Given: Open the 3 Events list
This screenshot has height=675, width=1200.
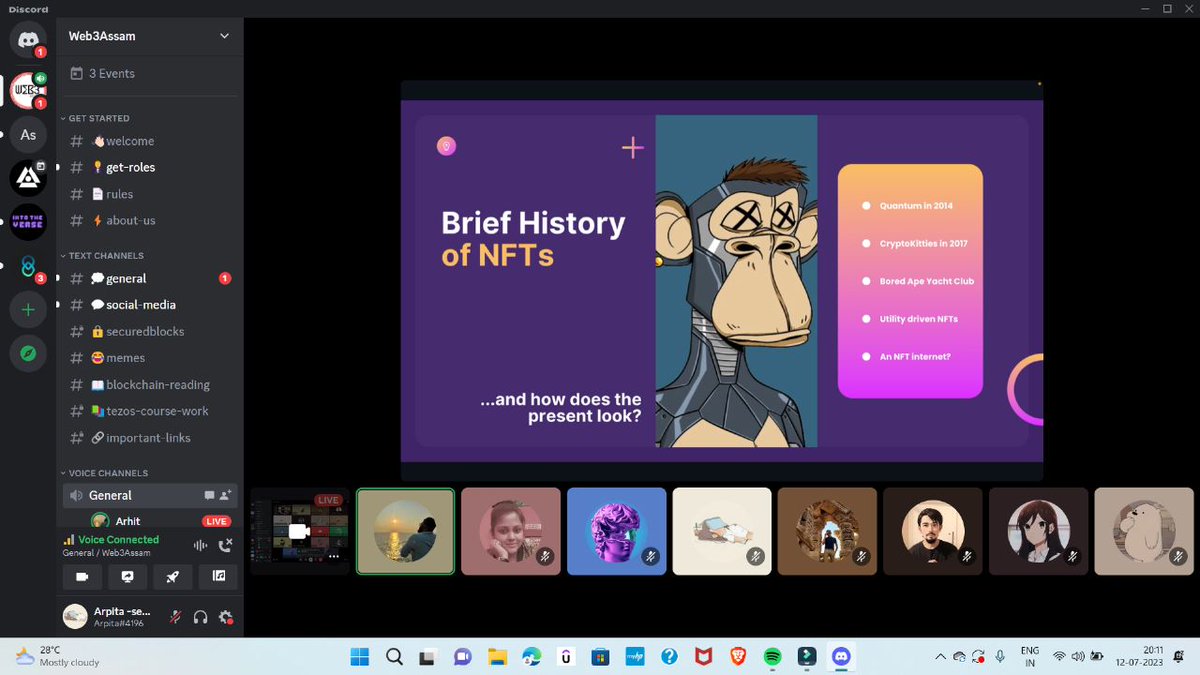Looking at the screenshot, I should (x=150, y=74).
